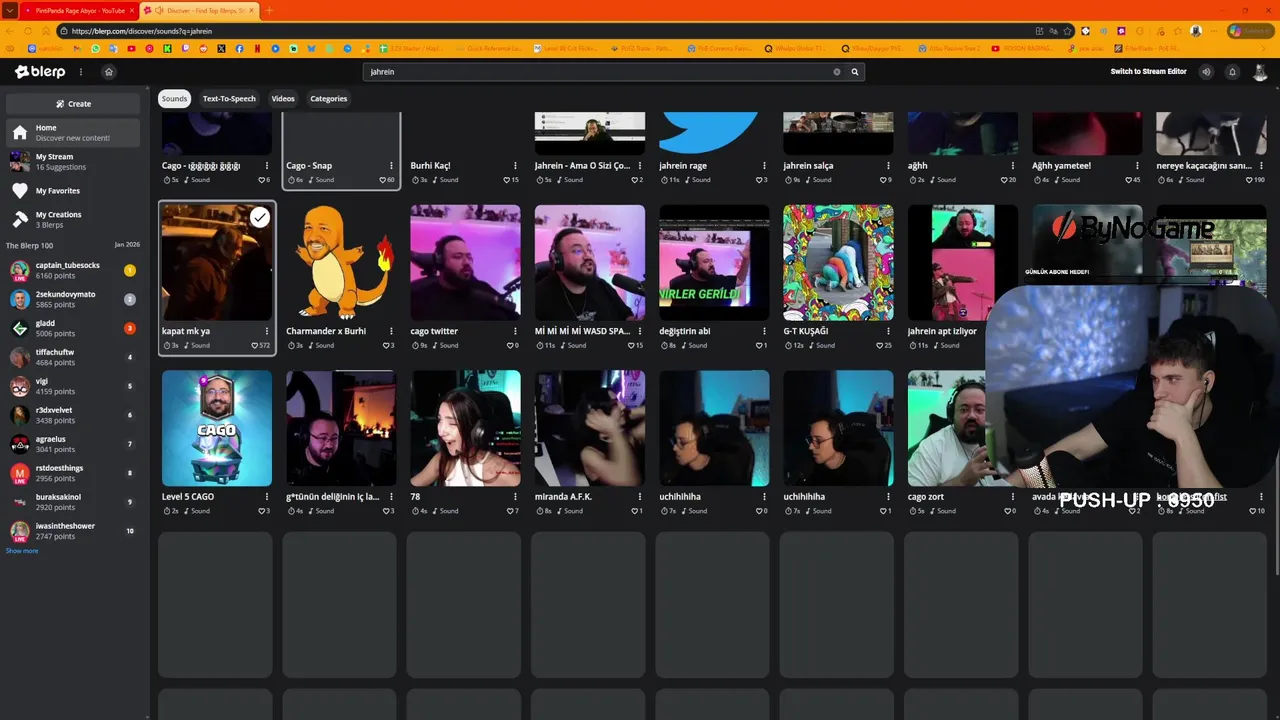Like the Level 5 CAGO sound

[263, 511]
